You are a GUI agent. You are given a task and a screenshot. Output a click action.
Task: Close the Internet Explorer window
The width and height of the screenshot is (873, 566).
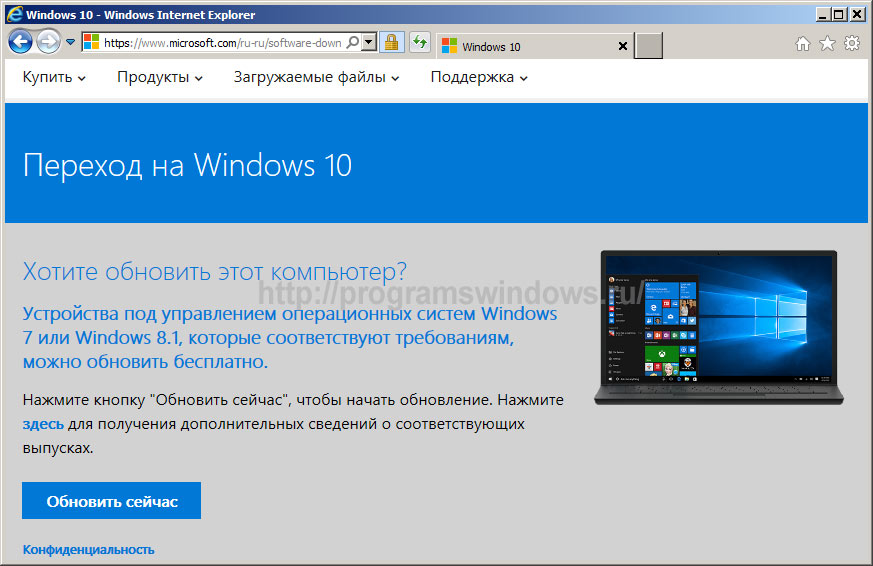pos(857,14)
